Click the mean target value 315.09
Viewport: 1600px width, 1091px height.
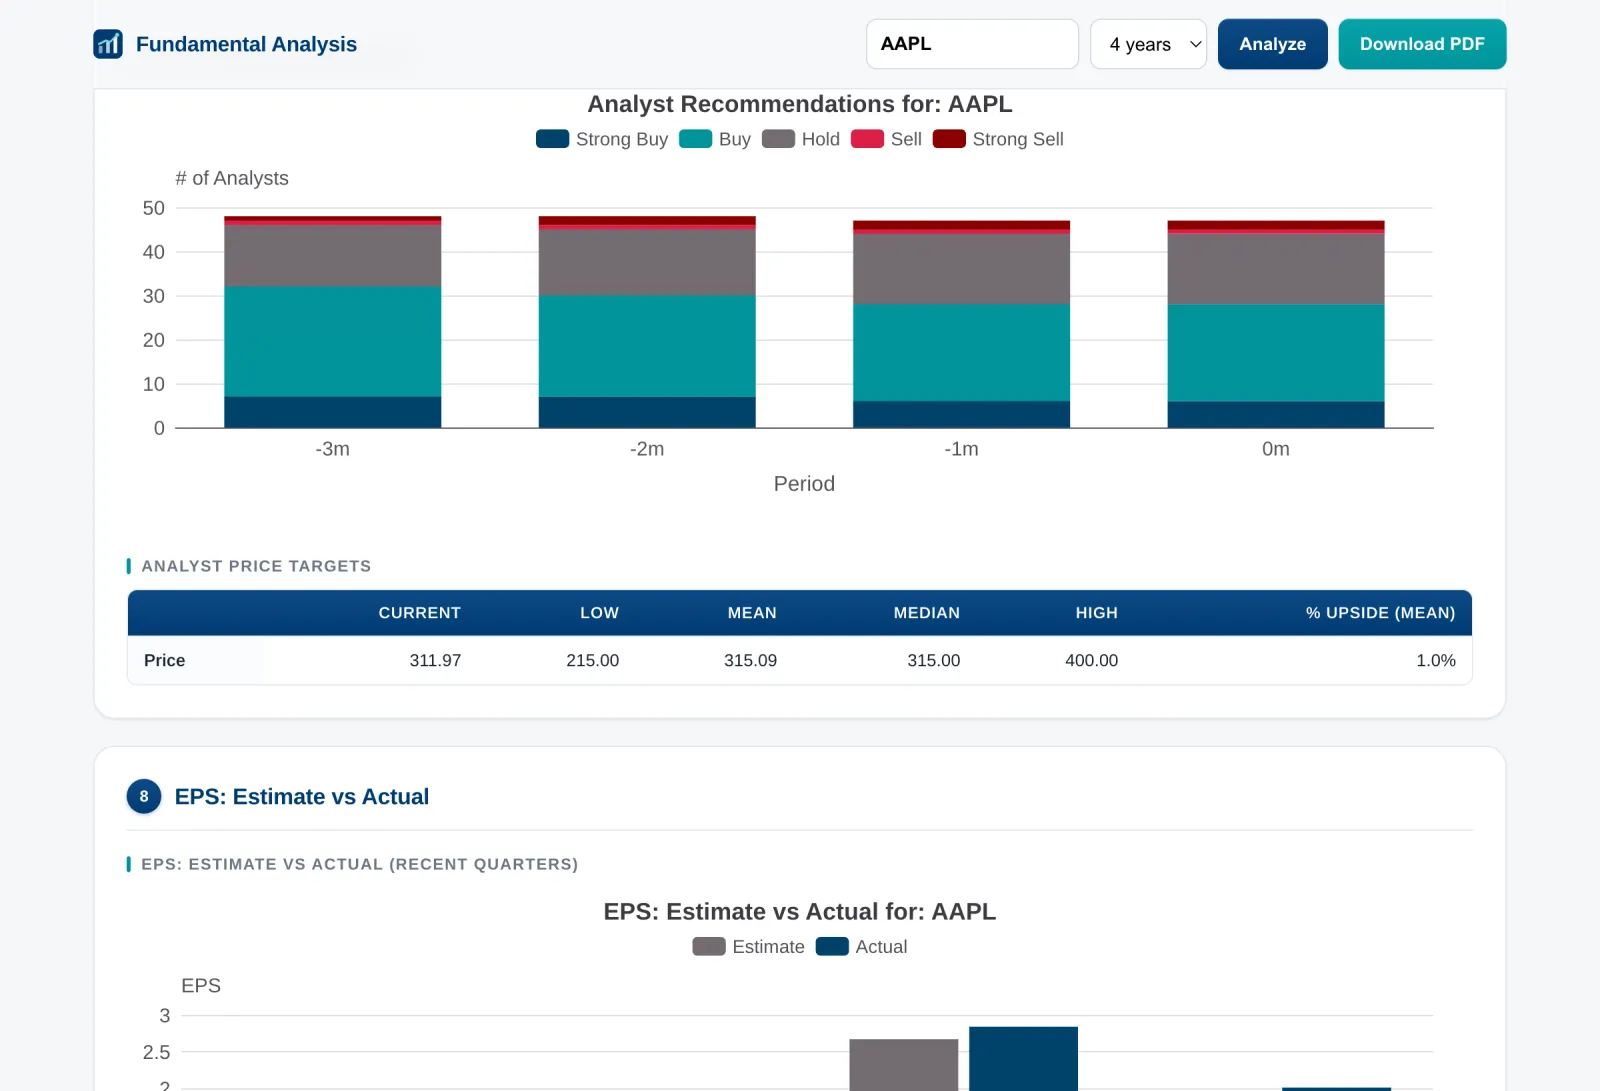[x=750, y=660]
